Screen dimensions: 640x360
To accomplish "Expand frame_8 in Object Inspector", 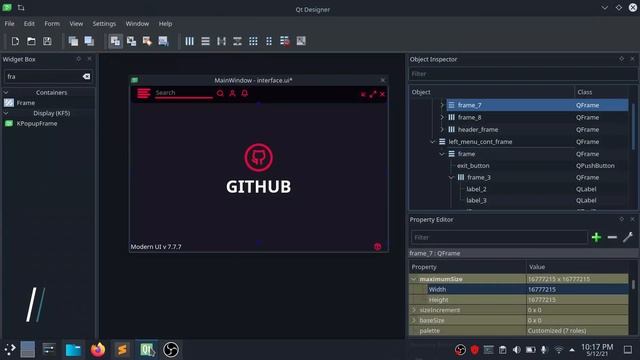I will pyautogui.click(x=442, y=118).
